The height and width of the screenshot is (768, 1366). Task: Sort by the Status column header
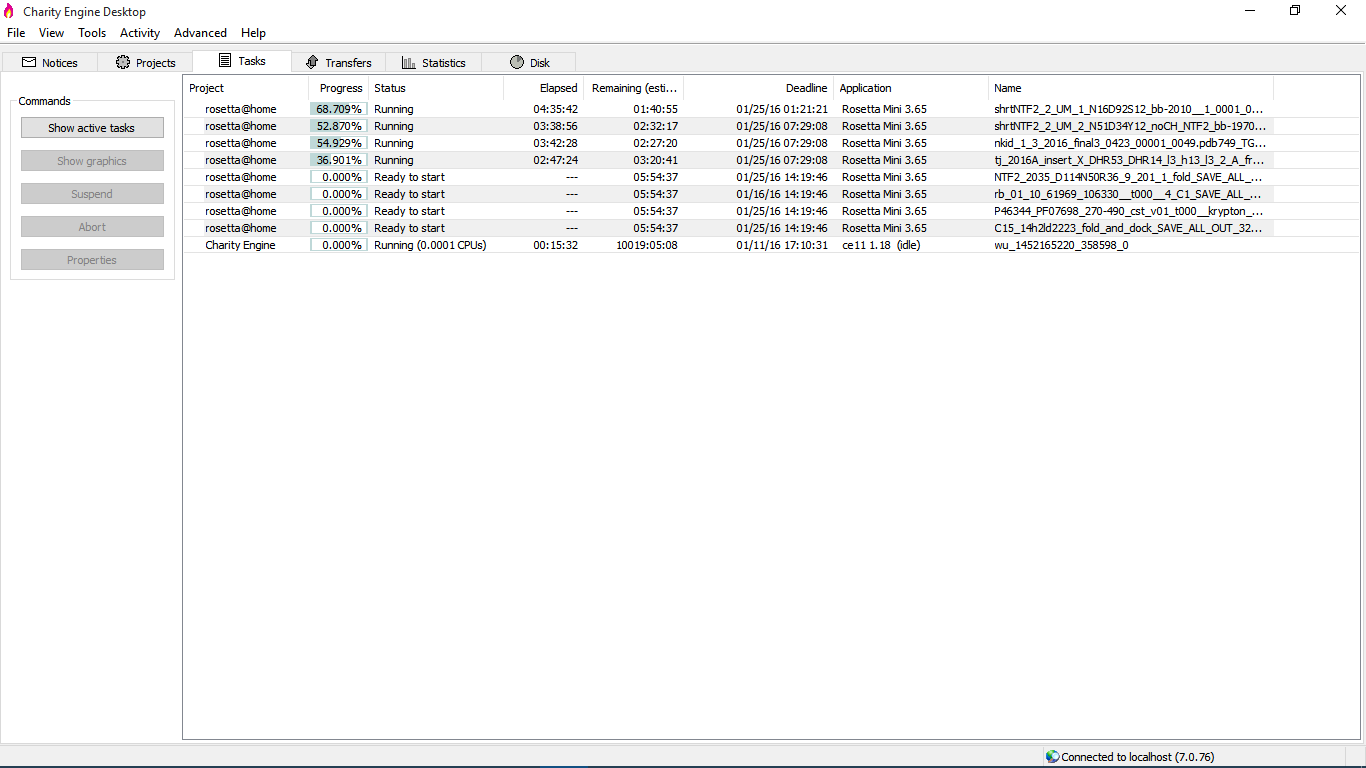(435, 88)
